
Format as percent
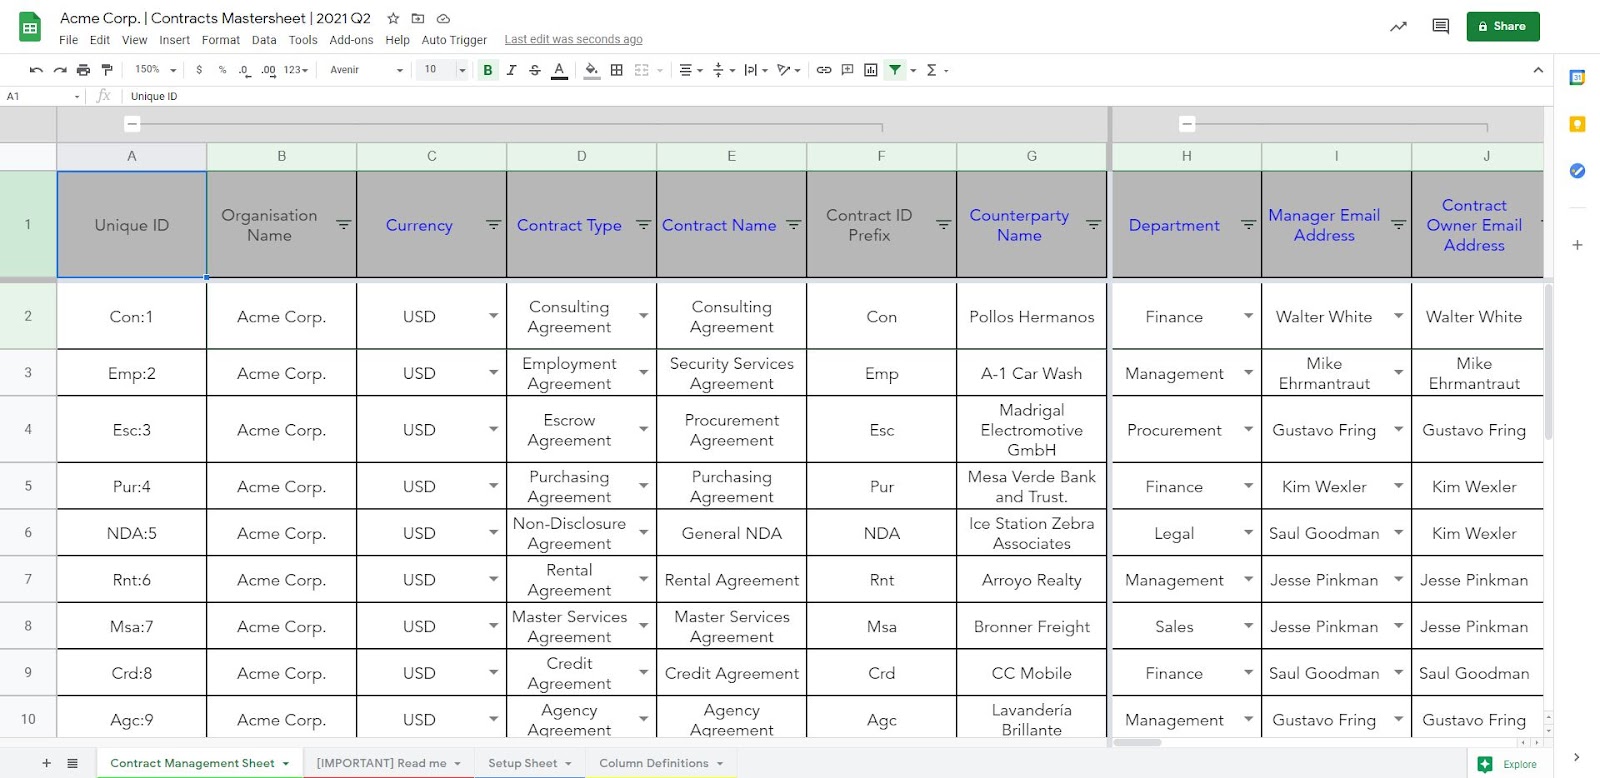(222, 70)
